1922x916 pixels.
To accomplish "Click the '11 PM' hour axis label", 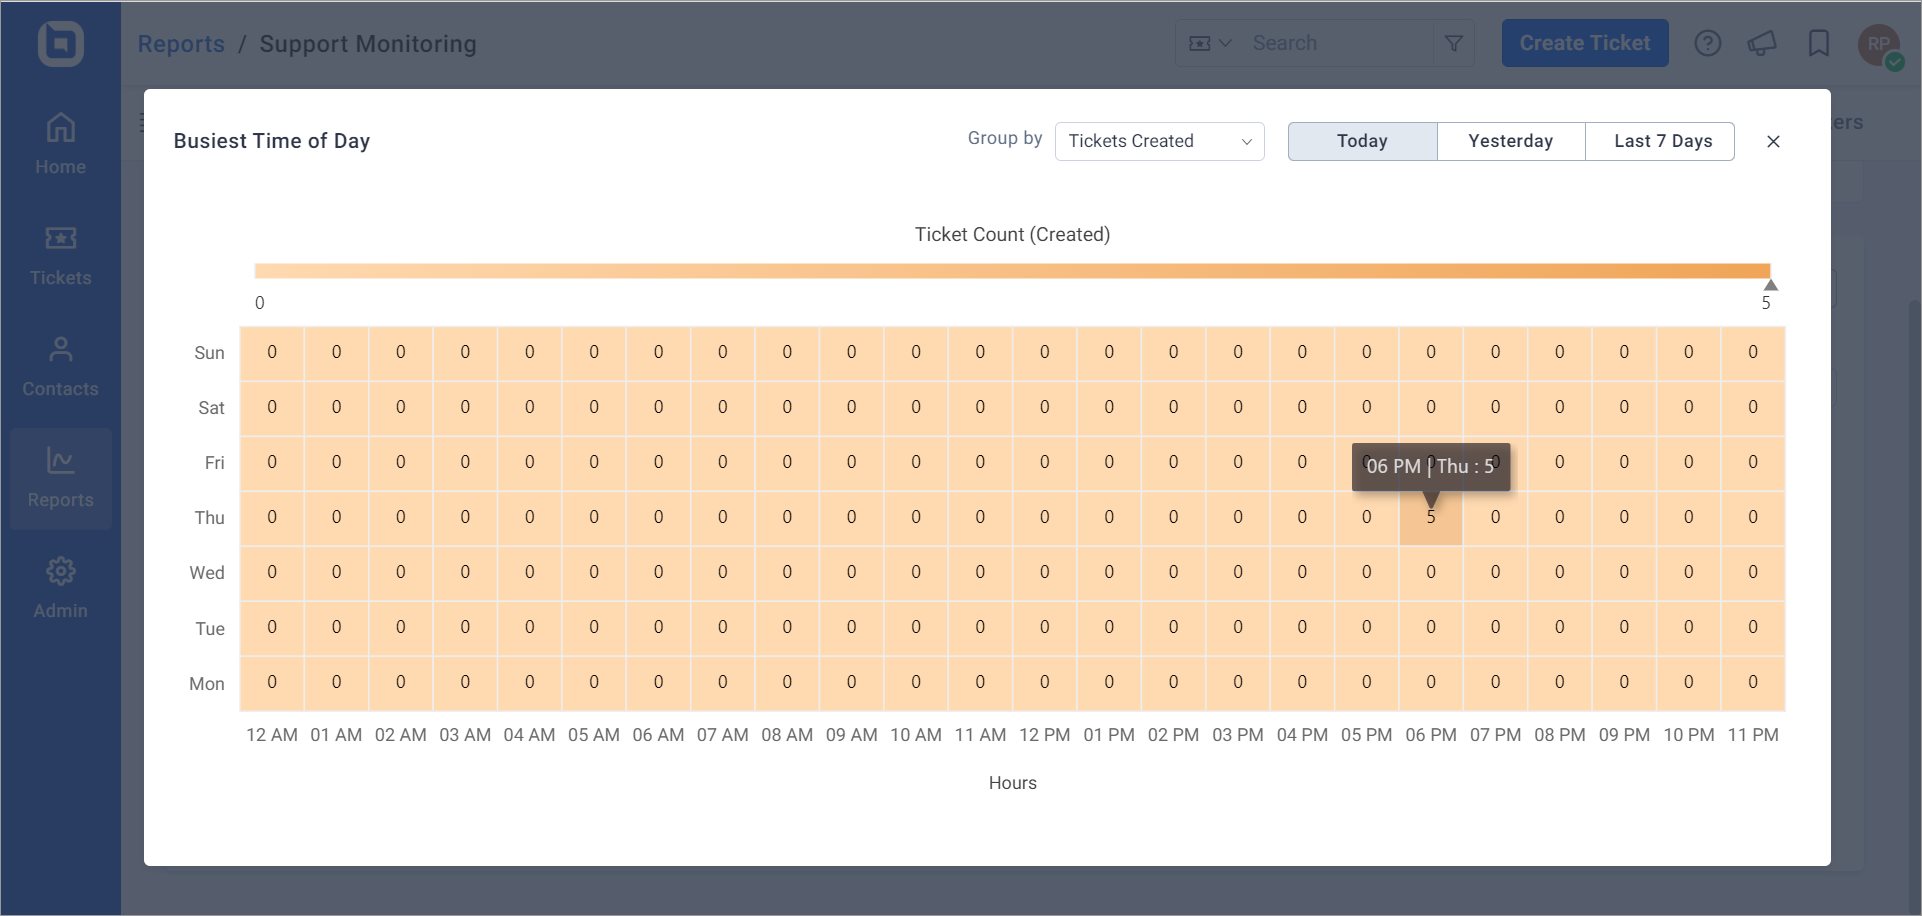I will coord(1753,735).
